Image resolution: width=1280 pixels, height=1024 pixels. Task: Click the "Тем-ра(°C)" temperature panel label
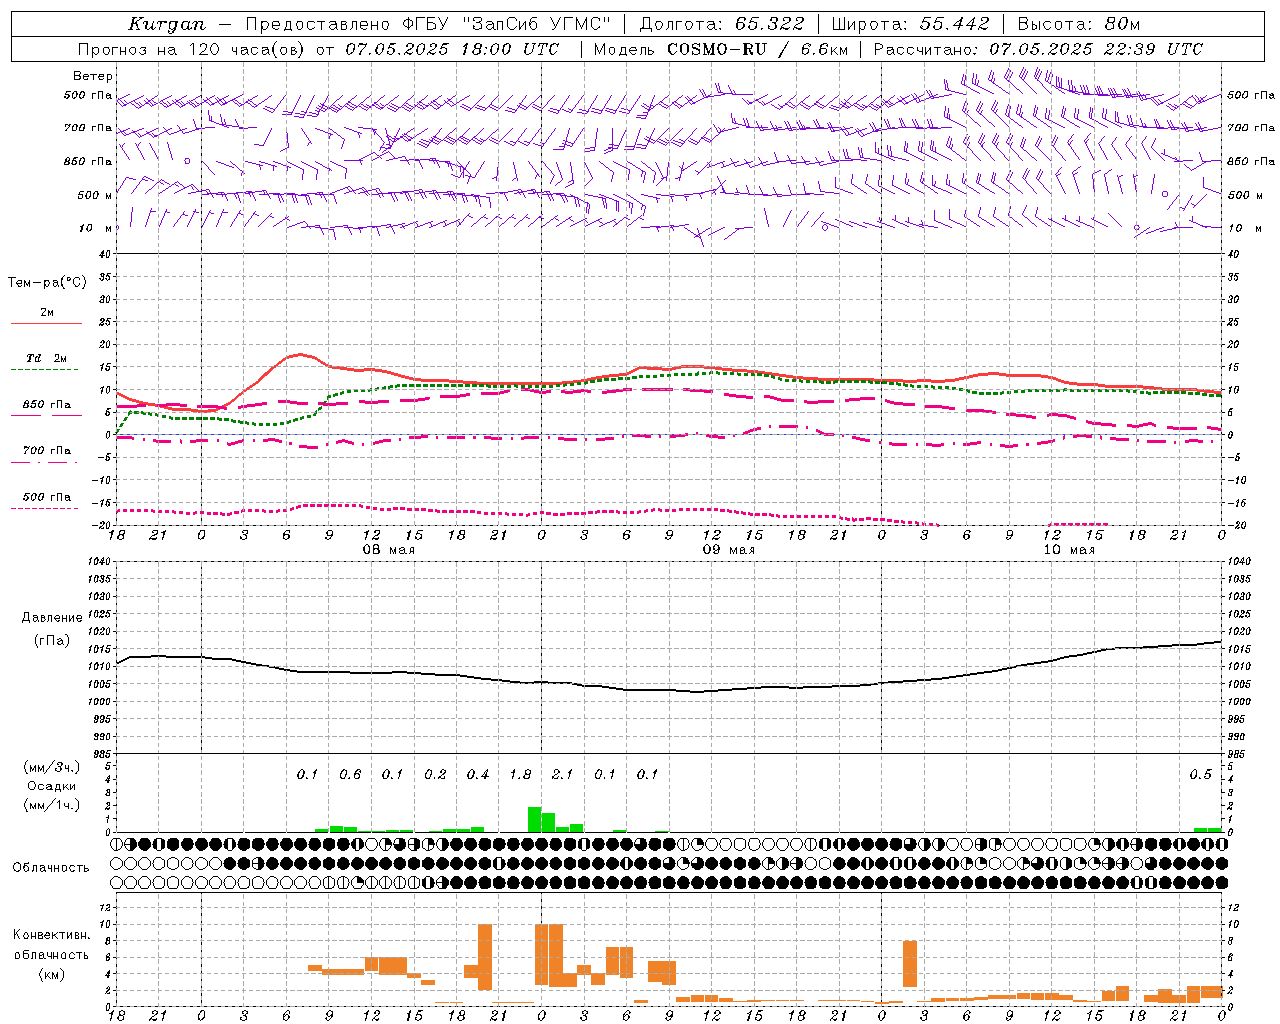(47, 283)
